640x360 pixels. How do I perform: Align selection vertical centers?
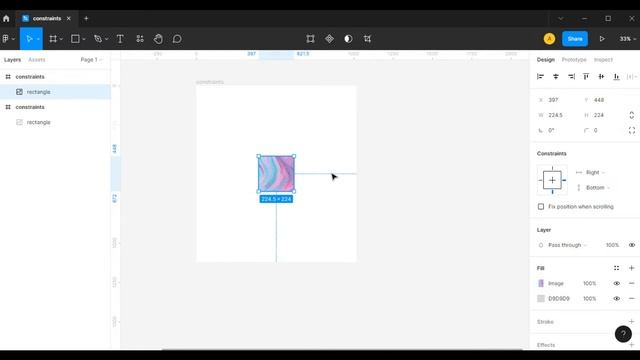(x=601, y=76)
